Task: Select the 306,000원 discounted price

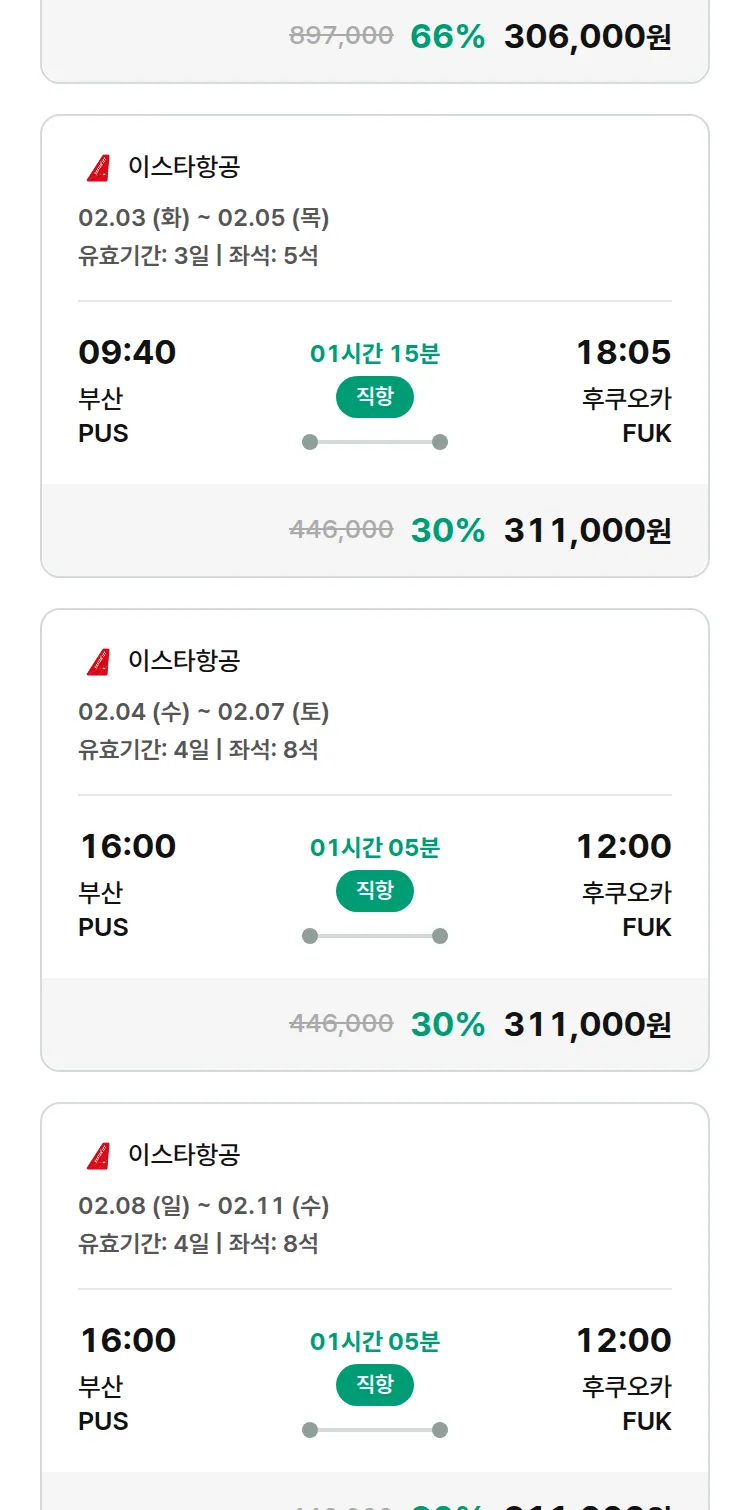Action: click(587, 37)
